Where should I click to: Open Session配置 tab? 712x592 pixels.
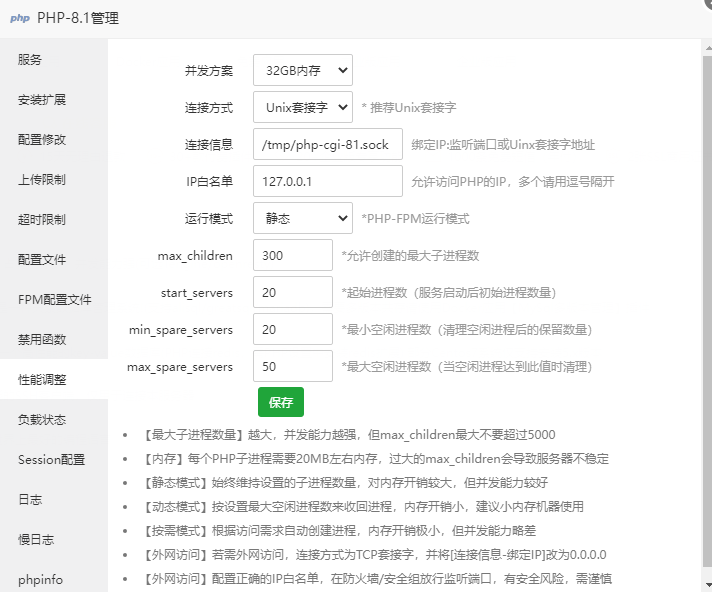click(54, 459)
